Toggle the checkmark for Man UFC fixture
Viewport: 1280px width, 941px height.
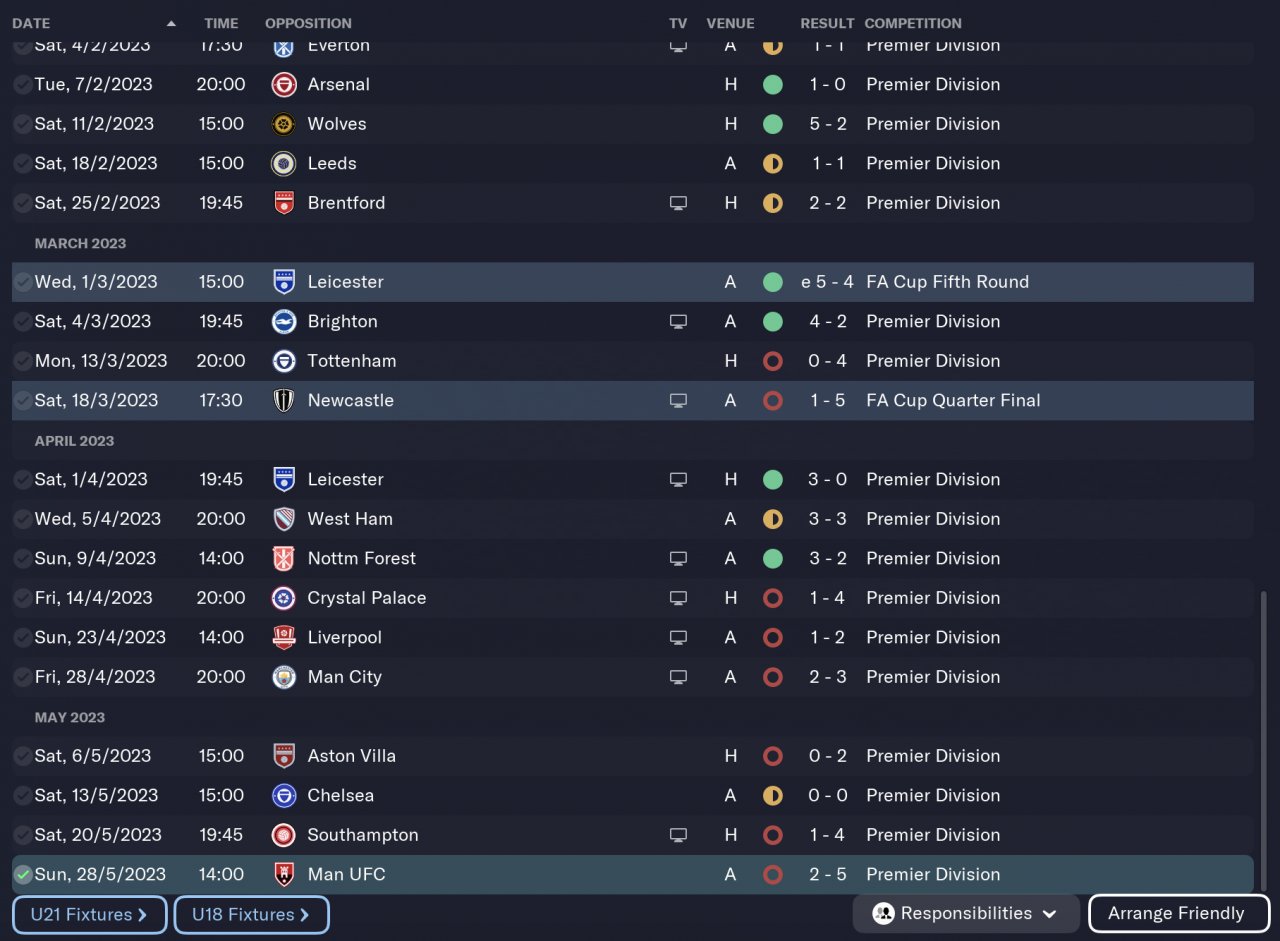pos(22,874)
